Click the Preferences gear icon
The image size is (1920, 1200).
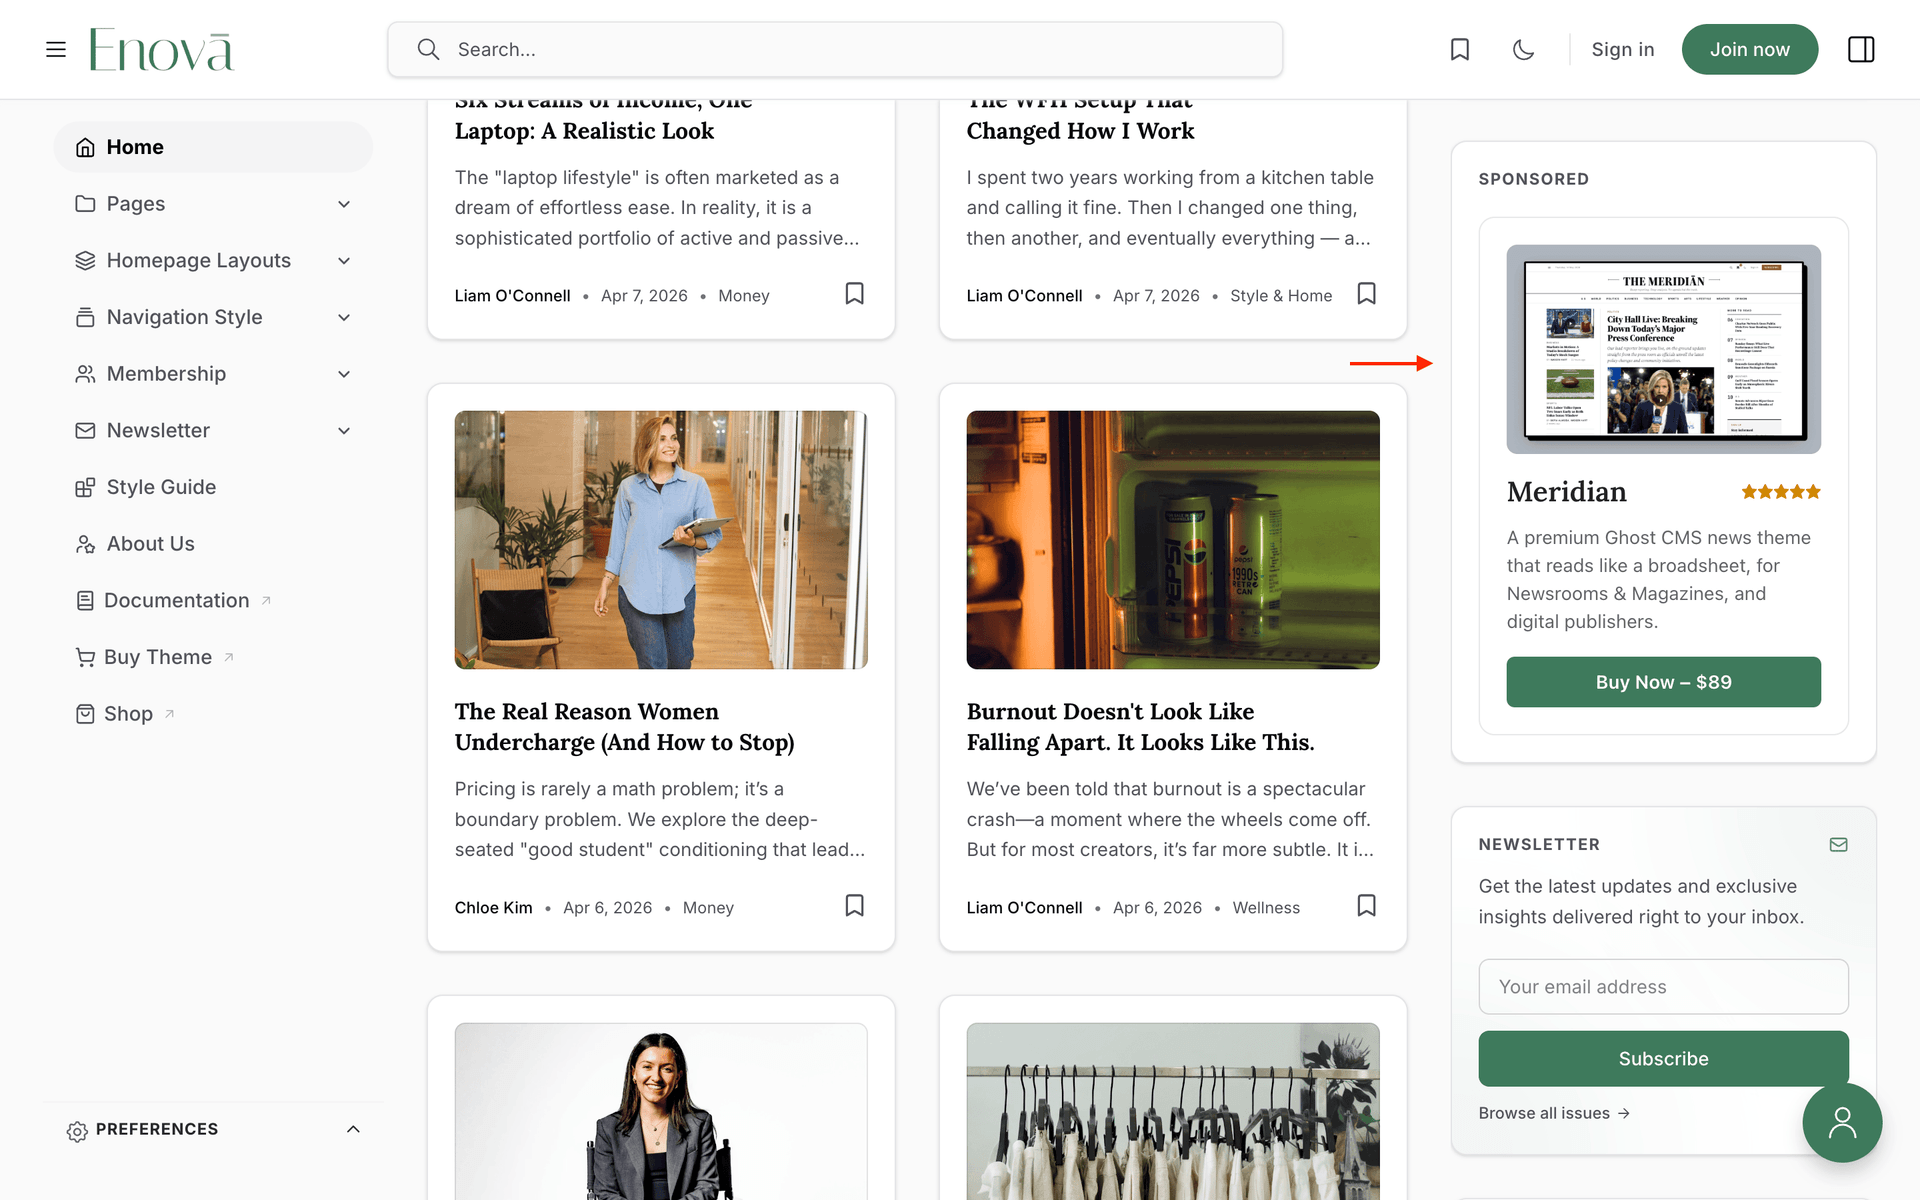point(77,1131)
